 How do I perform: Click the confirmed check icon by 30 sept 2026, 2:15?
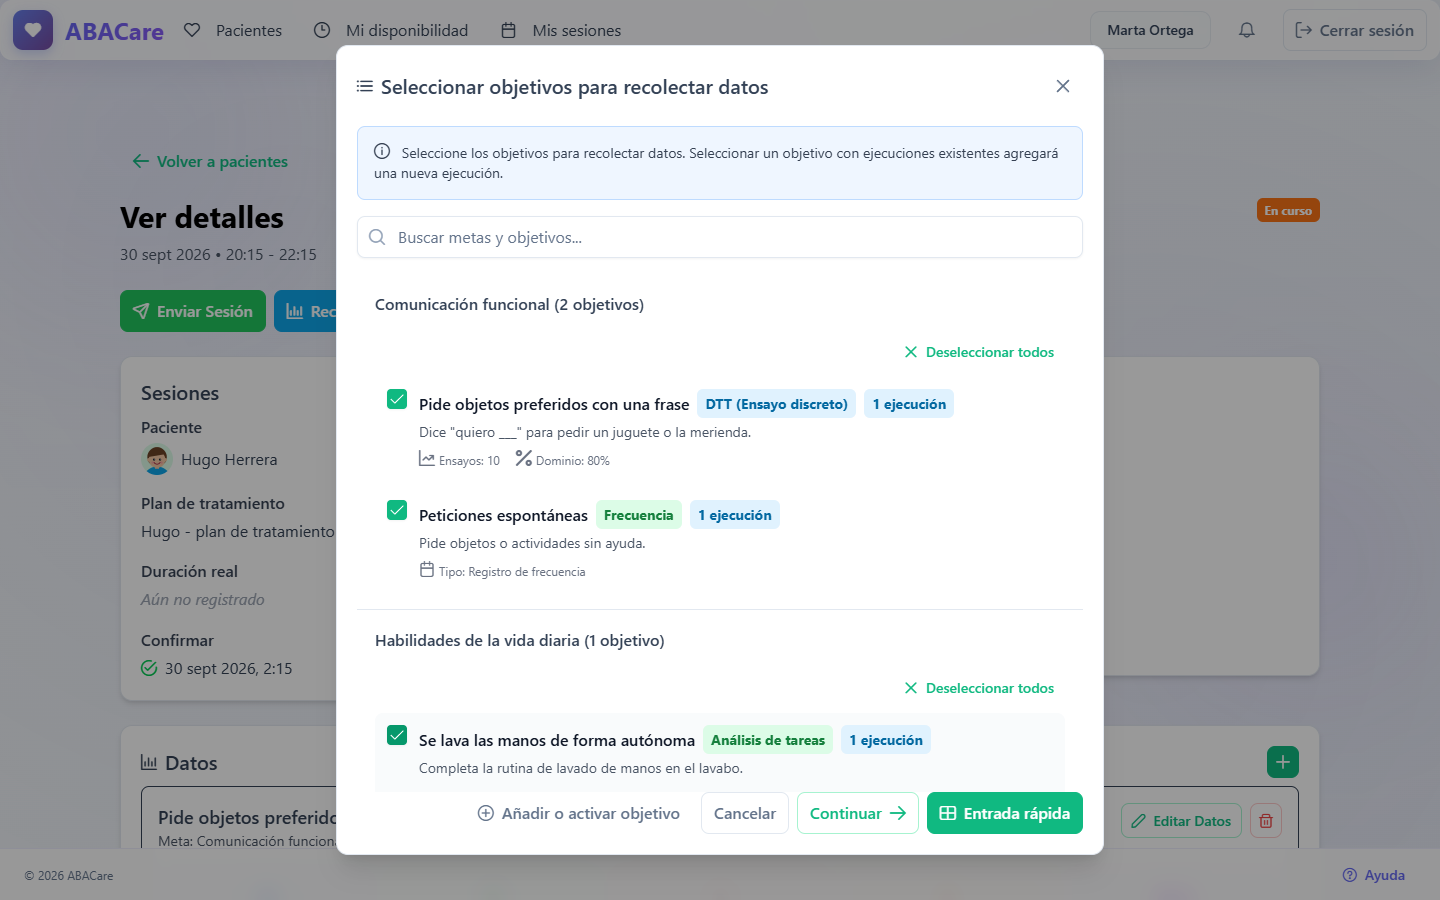click(149, 668)
